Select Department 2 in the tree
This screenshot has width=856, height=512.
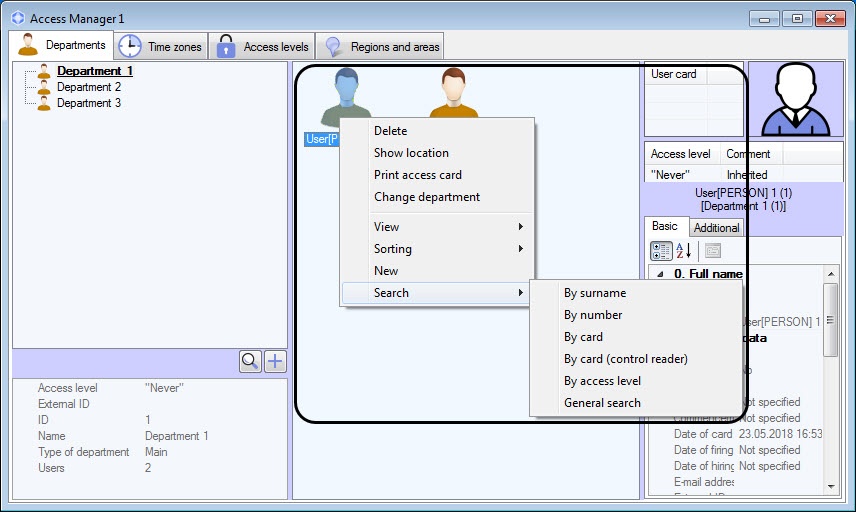89,87
